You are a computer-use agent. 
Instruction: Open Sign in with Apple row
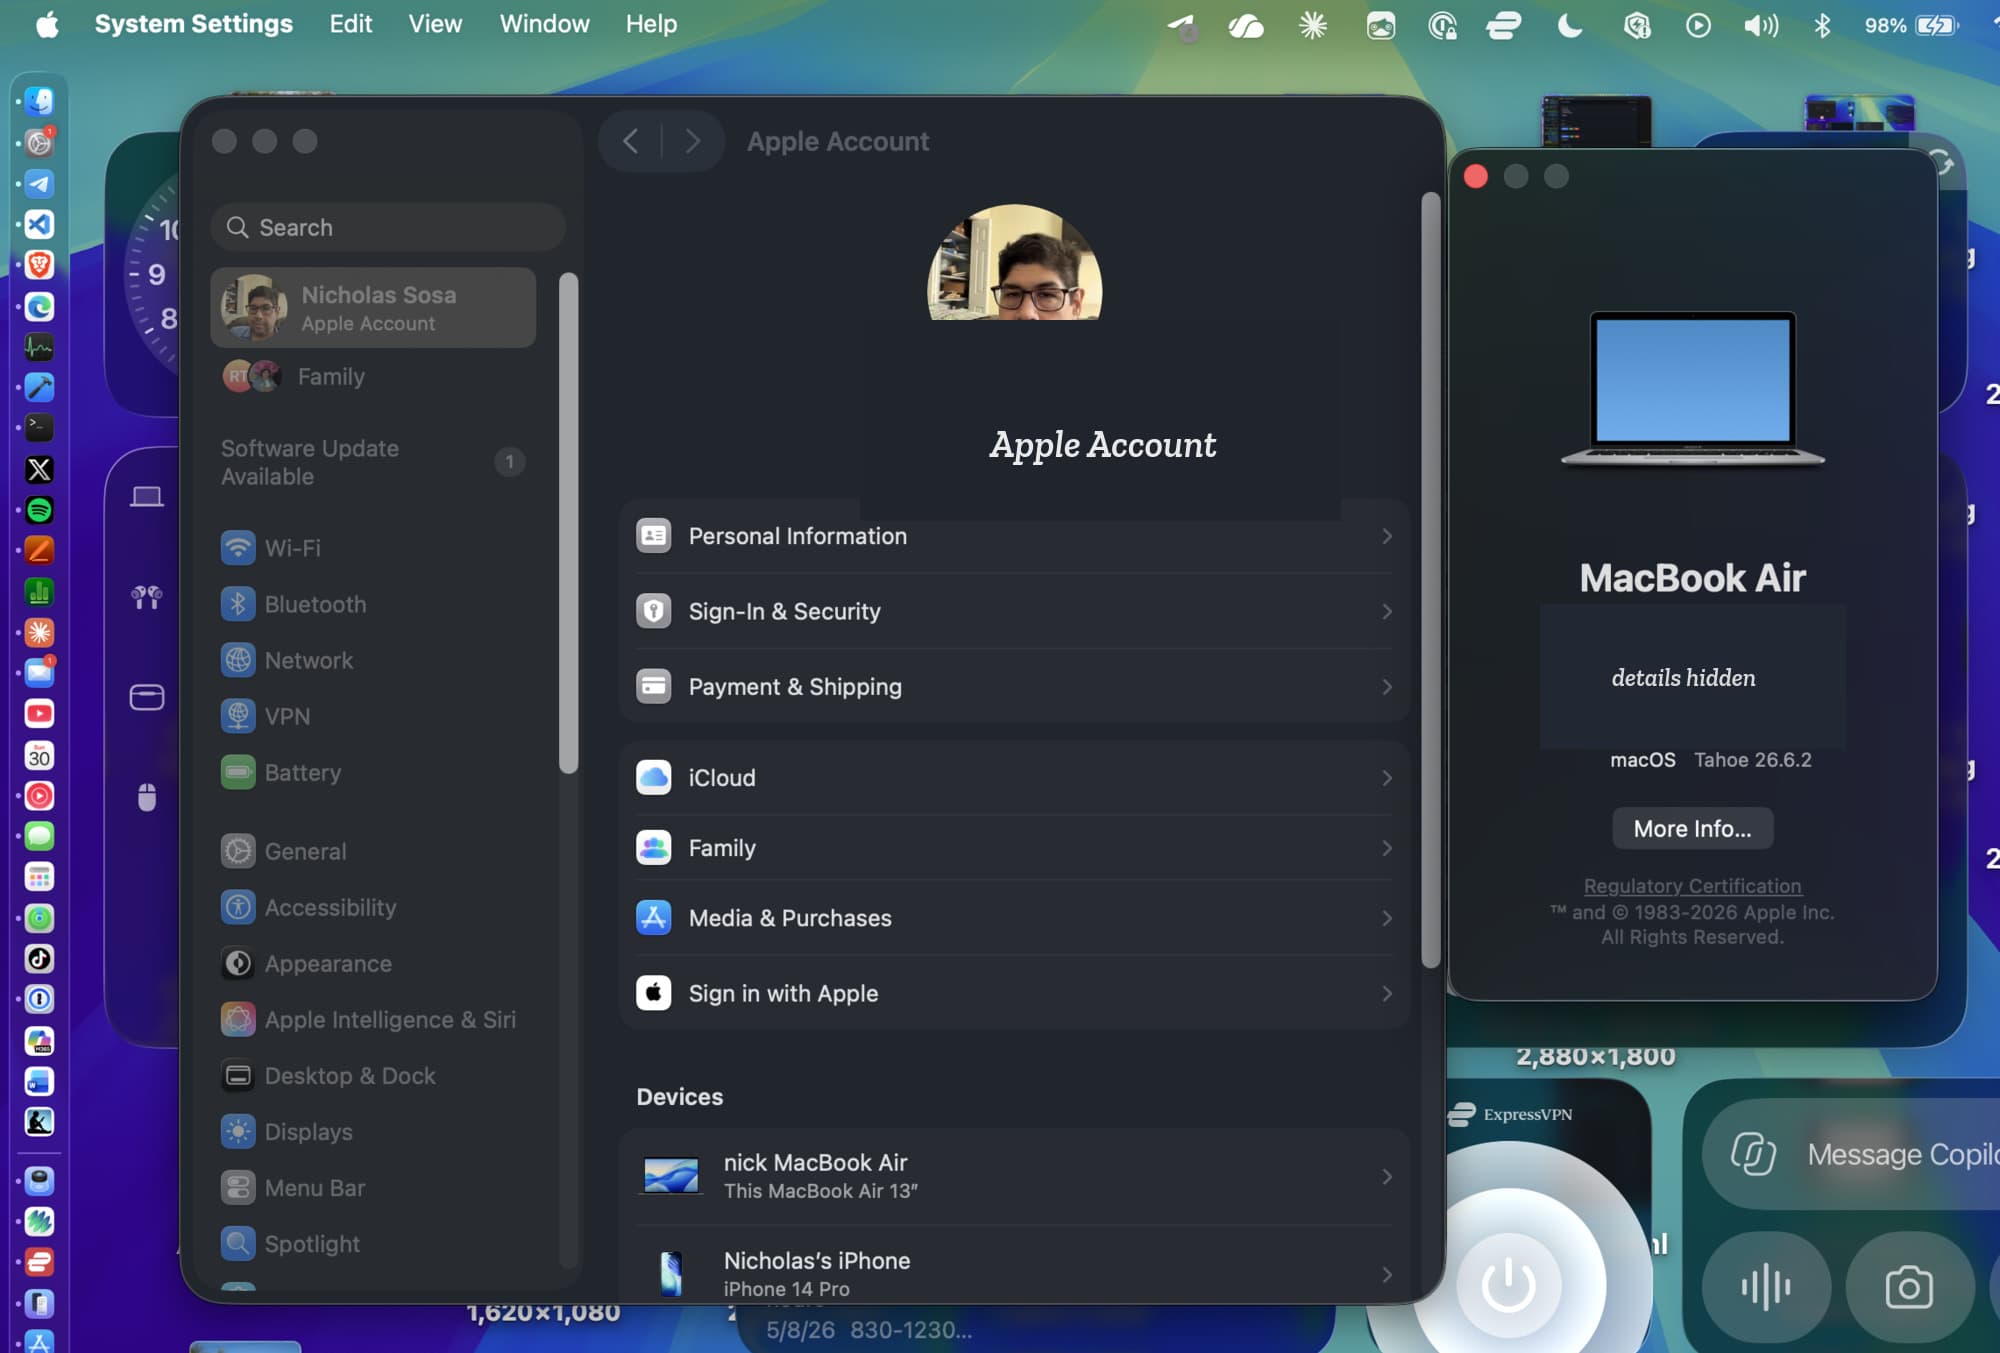pos(1014,993)
